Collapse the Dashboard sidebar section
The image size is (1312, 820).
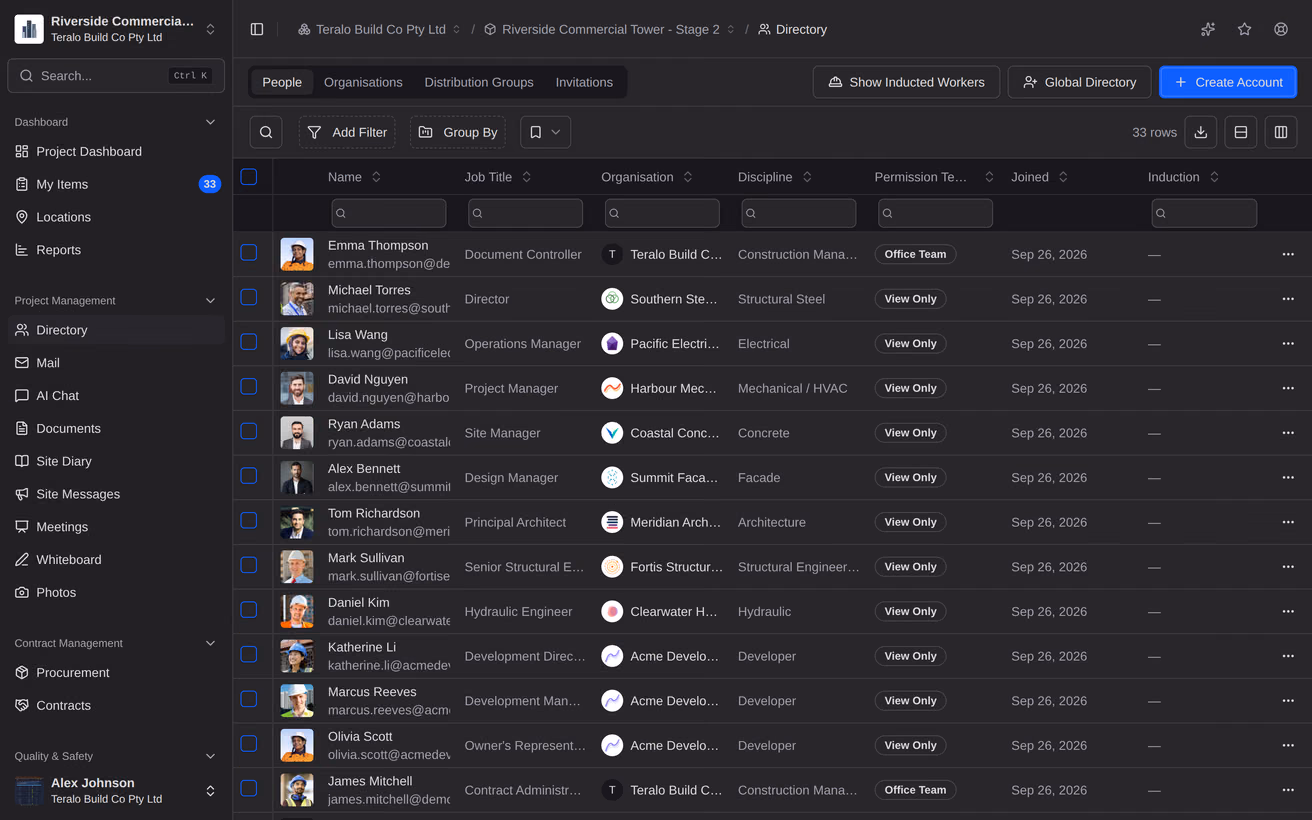[210, 122]
